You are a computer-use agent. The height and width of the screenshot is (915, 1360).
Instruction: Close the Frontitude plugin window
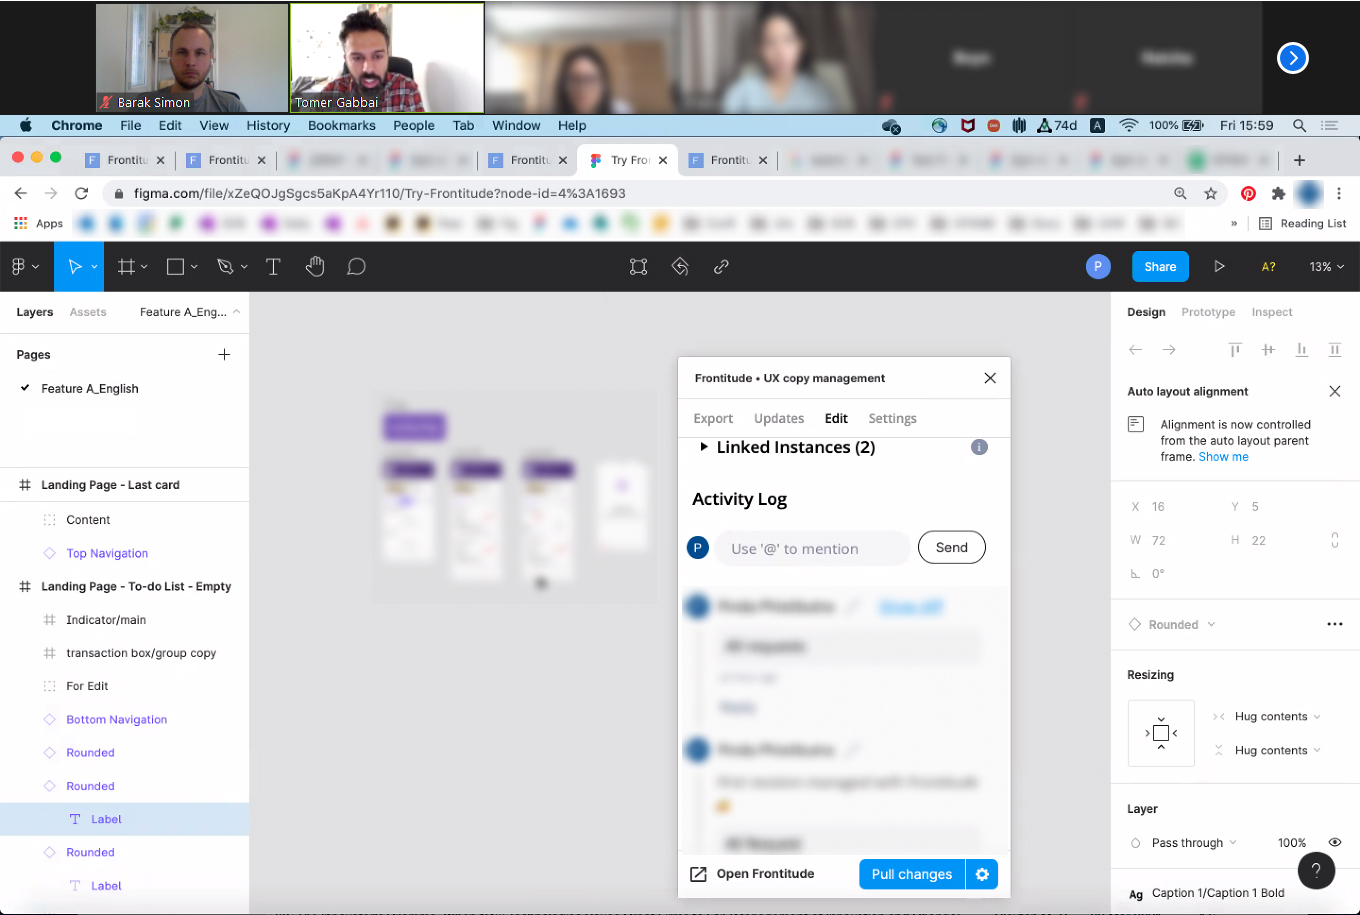click(990, 378)
